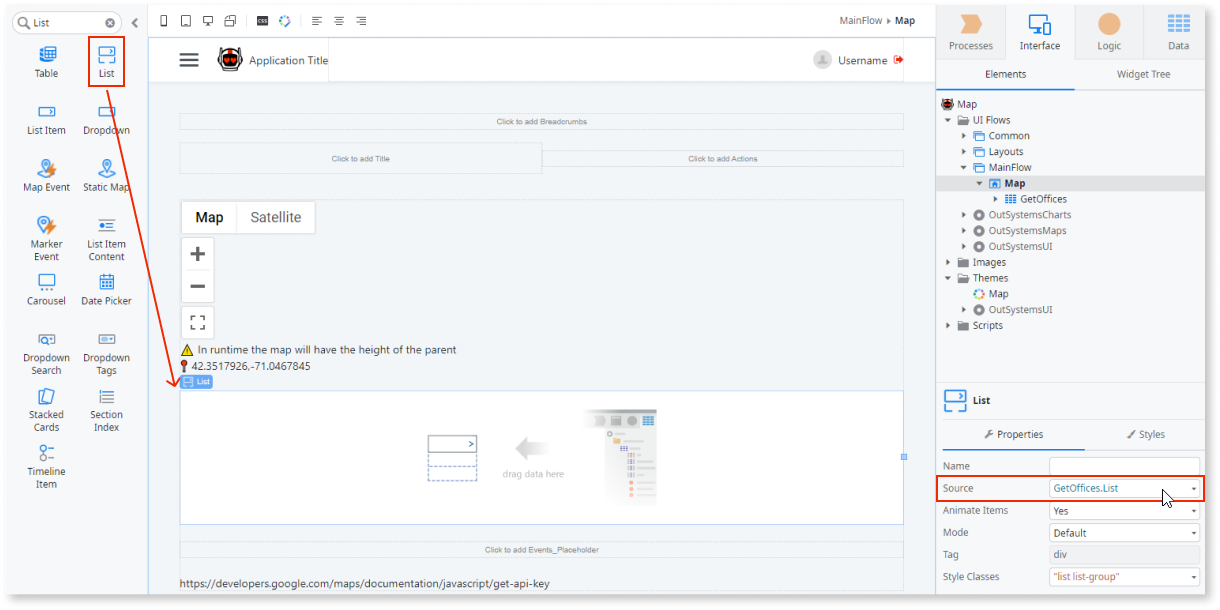
Task: Select the Static Map widget icon
Action: (106, 170)
